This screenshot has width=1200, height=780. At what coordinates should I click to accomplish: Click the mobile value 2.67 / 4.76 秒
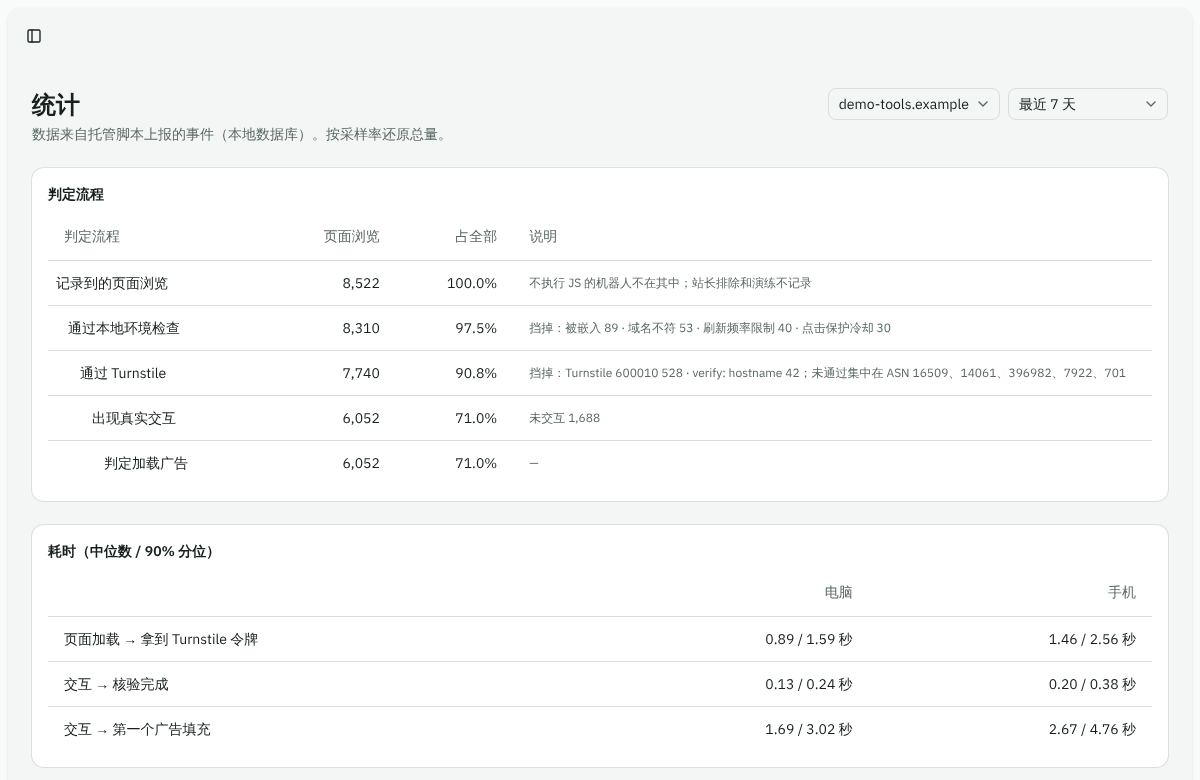(x=1092, y=729)
